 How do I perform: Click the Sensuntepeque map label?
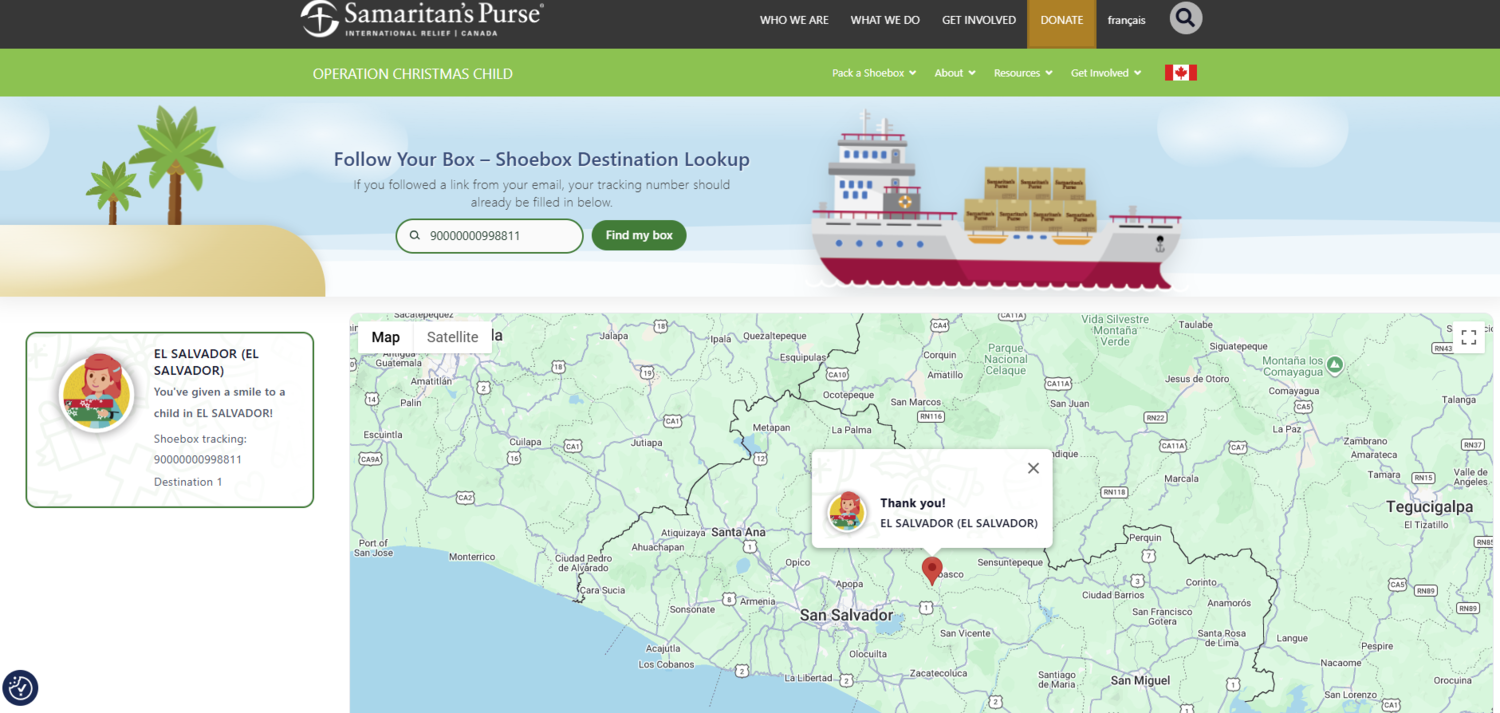point(1010,563)
